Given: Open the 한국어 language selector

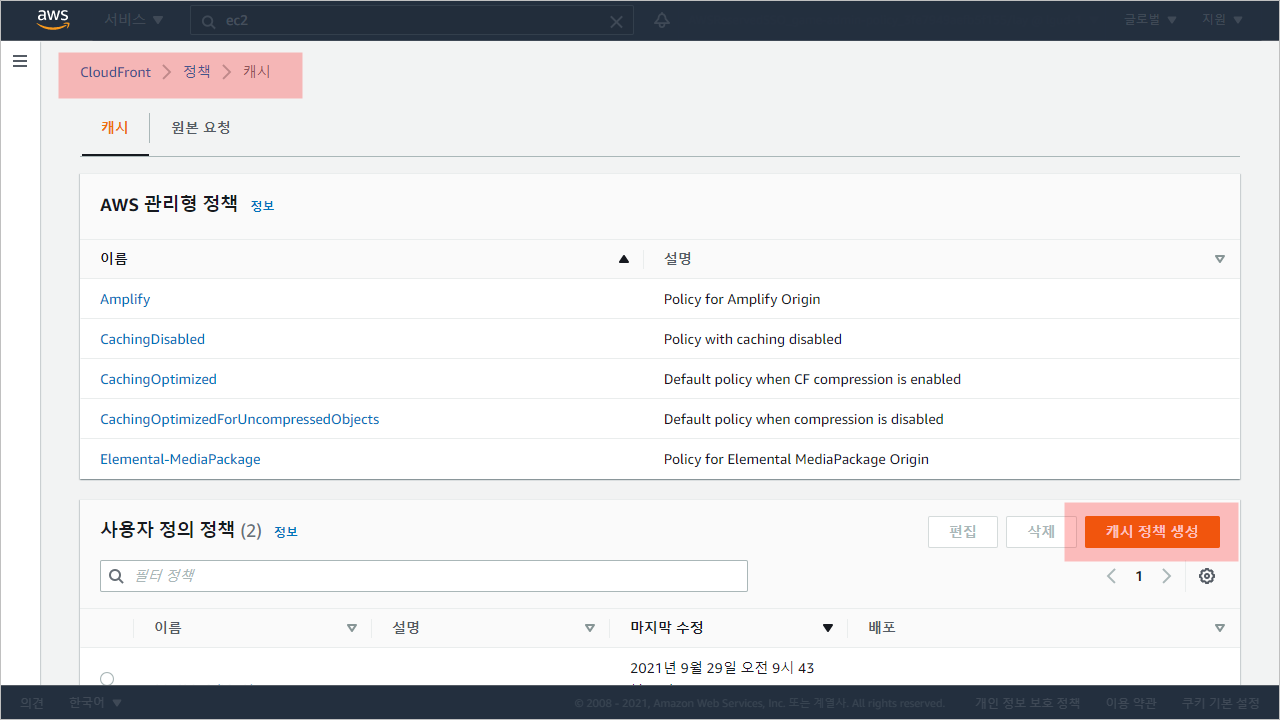Looking at the screenshot, I should 96,703.
